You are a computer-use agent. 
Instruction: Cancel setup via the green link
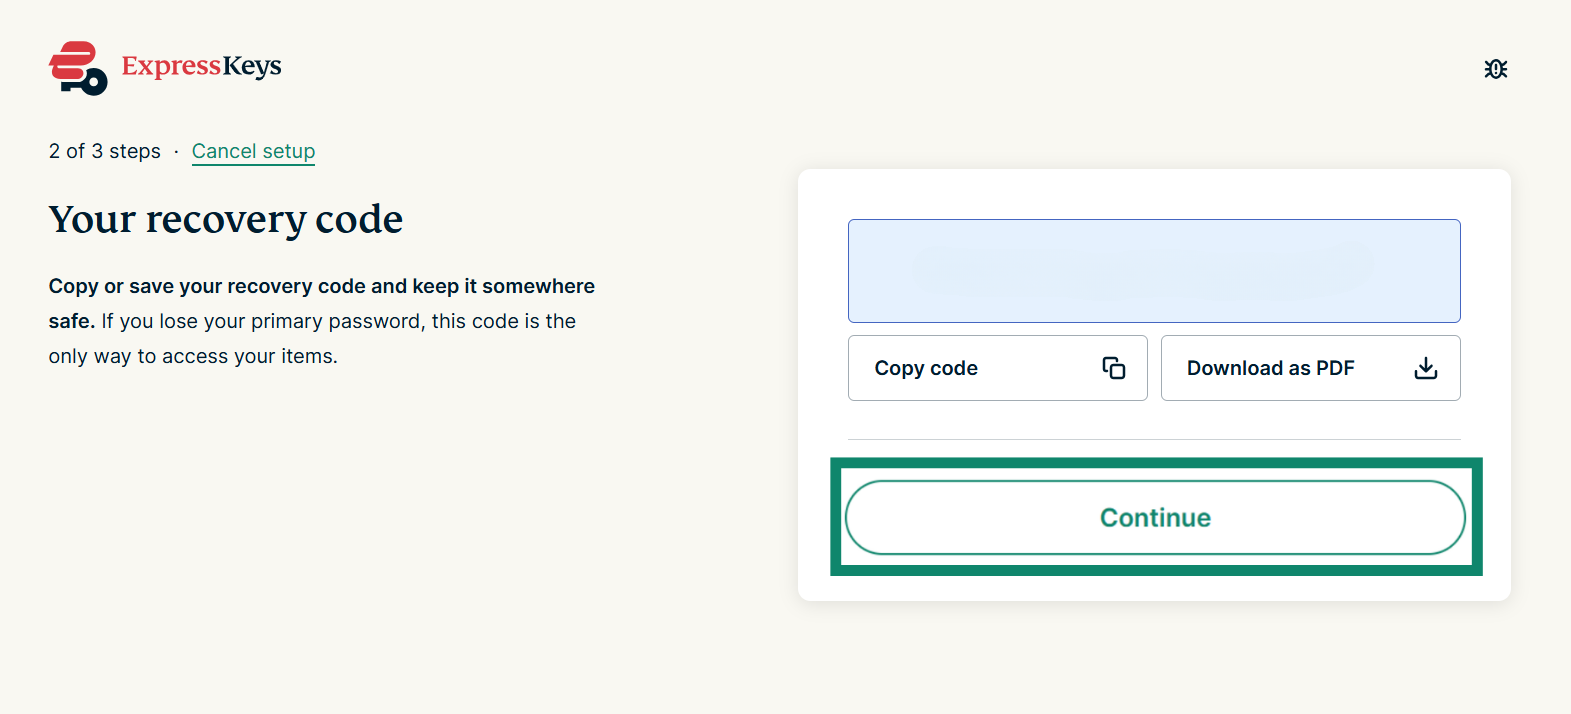pyautogui.click(x=253, y=151)
